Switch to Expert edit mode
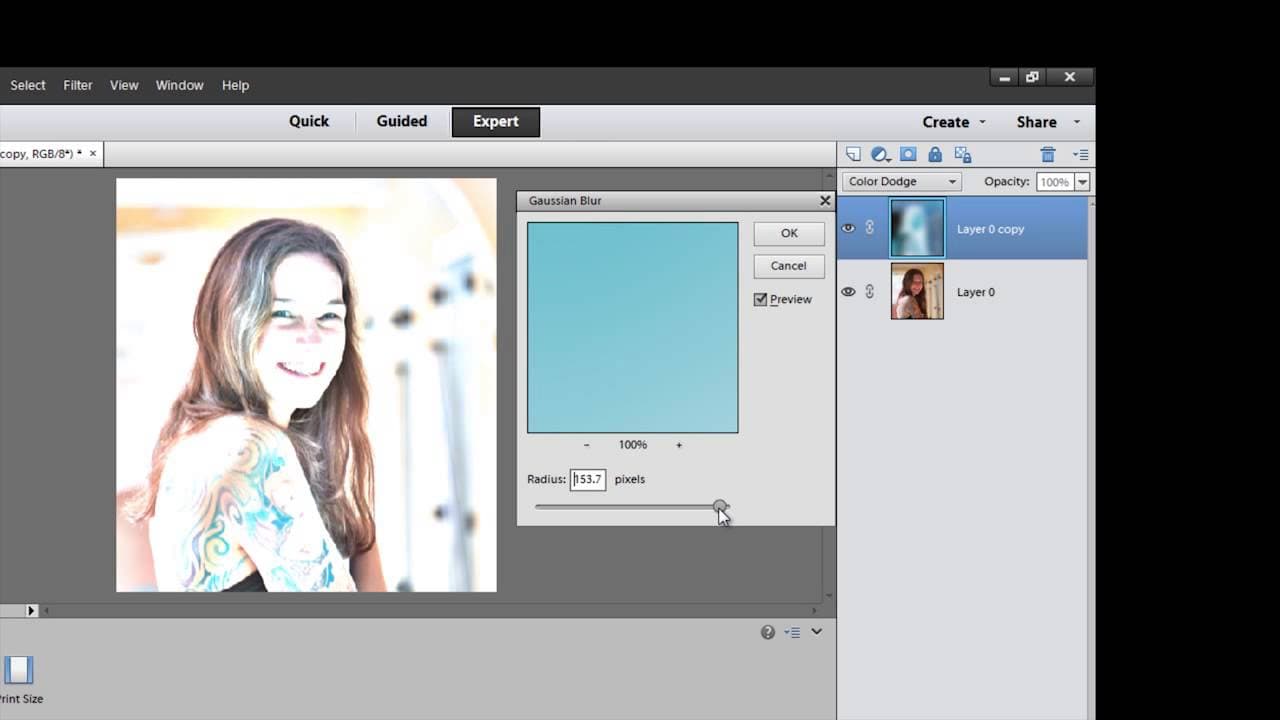This screenshot has height=720, width=1280. pos(496,121)
